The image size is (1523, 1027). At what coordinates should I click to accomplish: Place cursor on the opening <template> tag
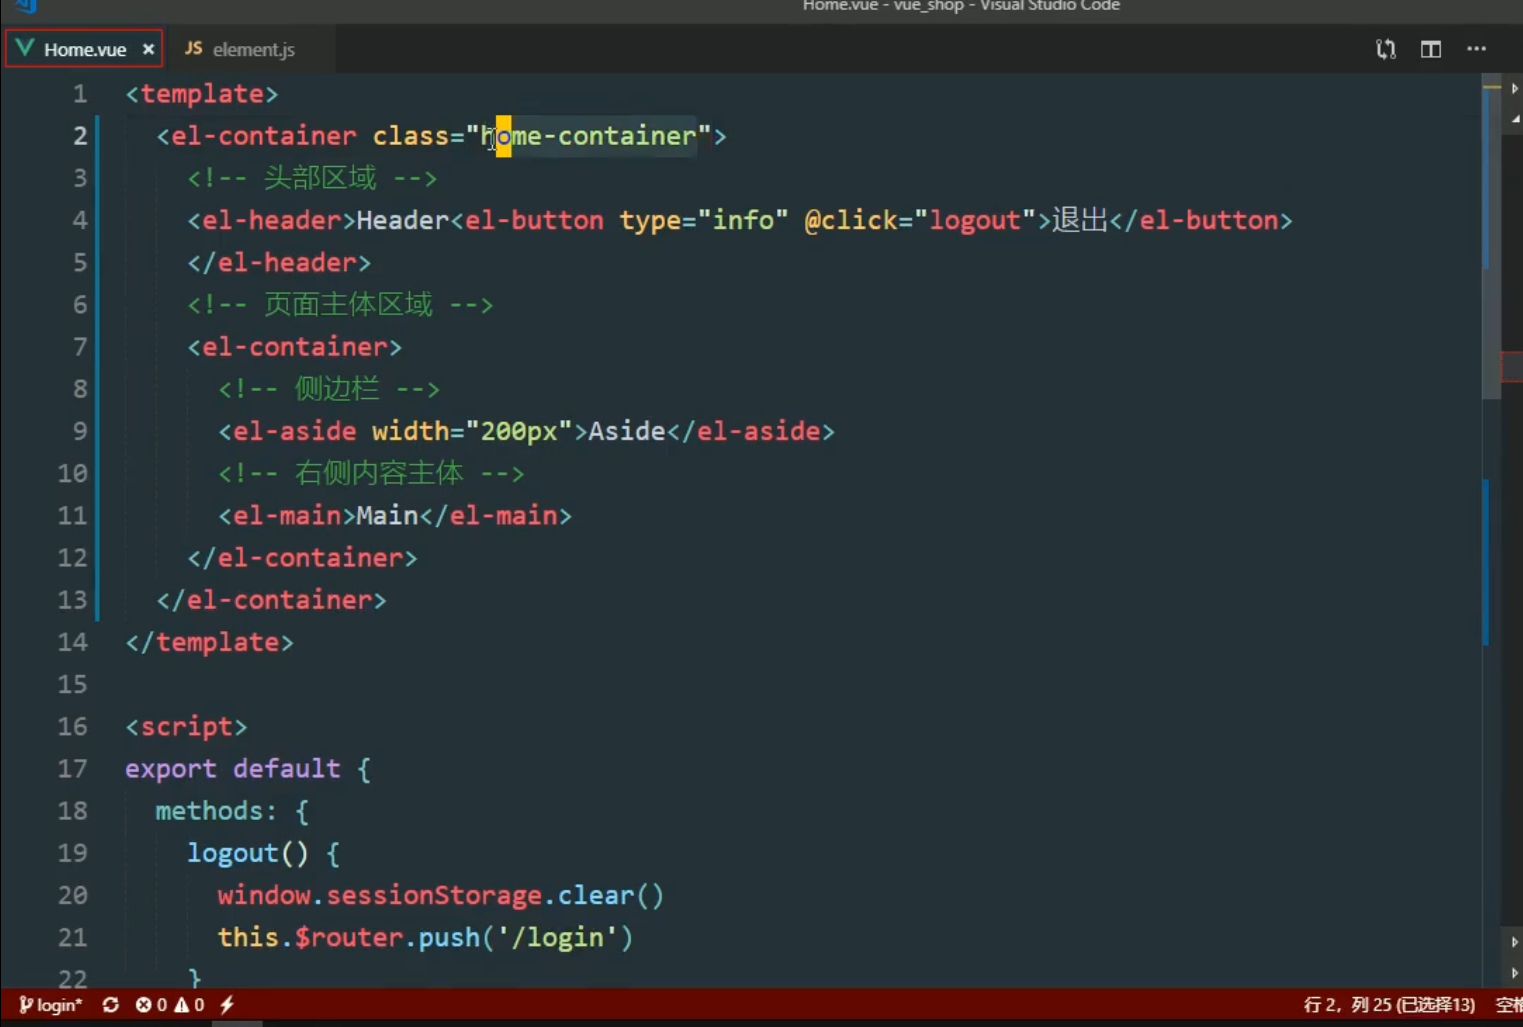(x=201, y=94)
